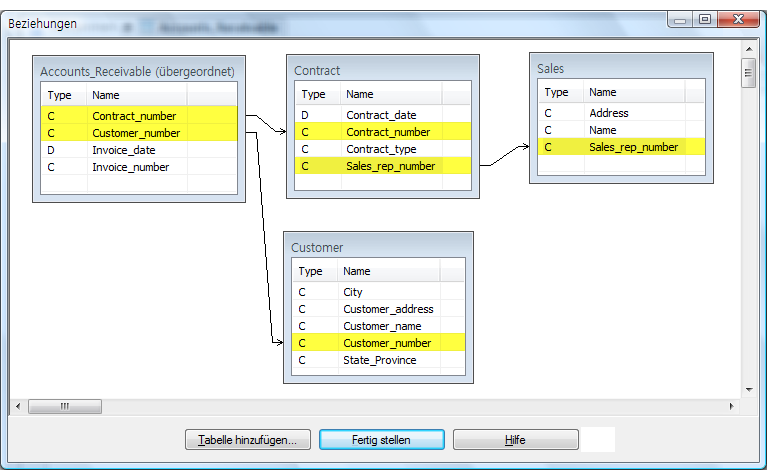Click State_Province field in Customer table
767x470 pixels.
[x=379, y=360]
